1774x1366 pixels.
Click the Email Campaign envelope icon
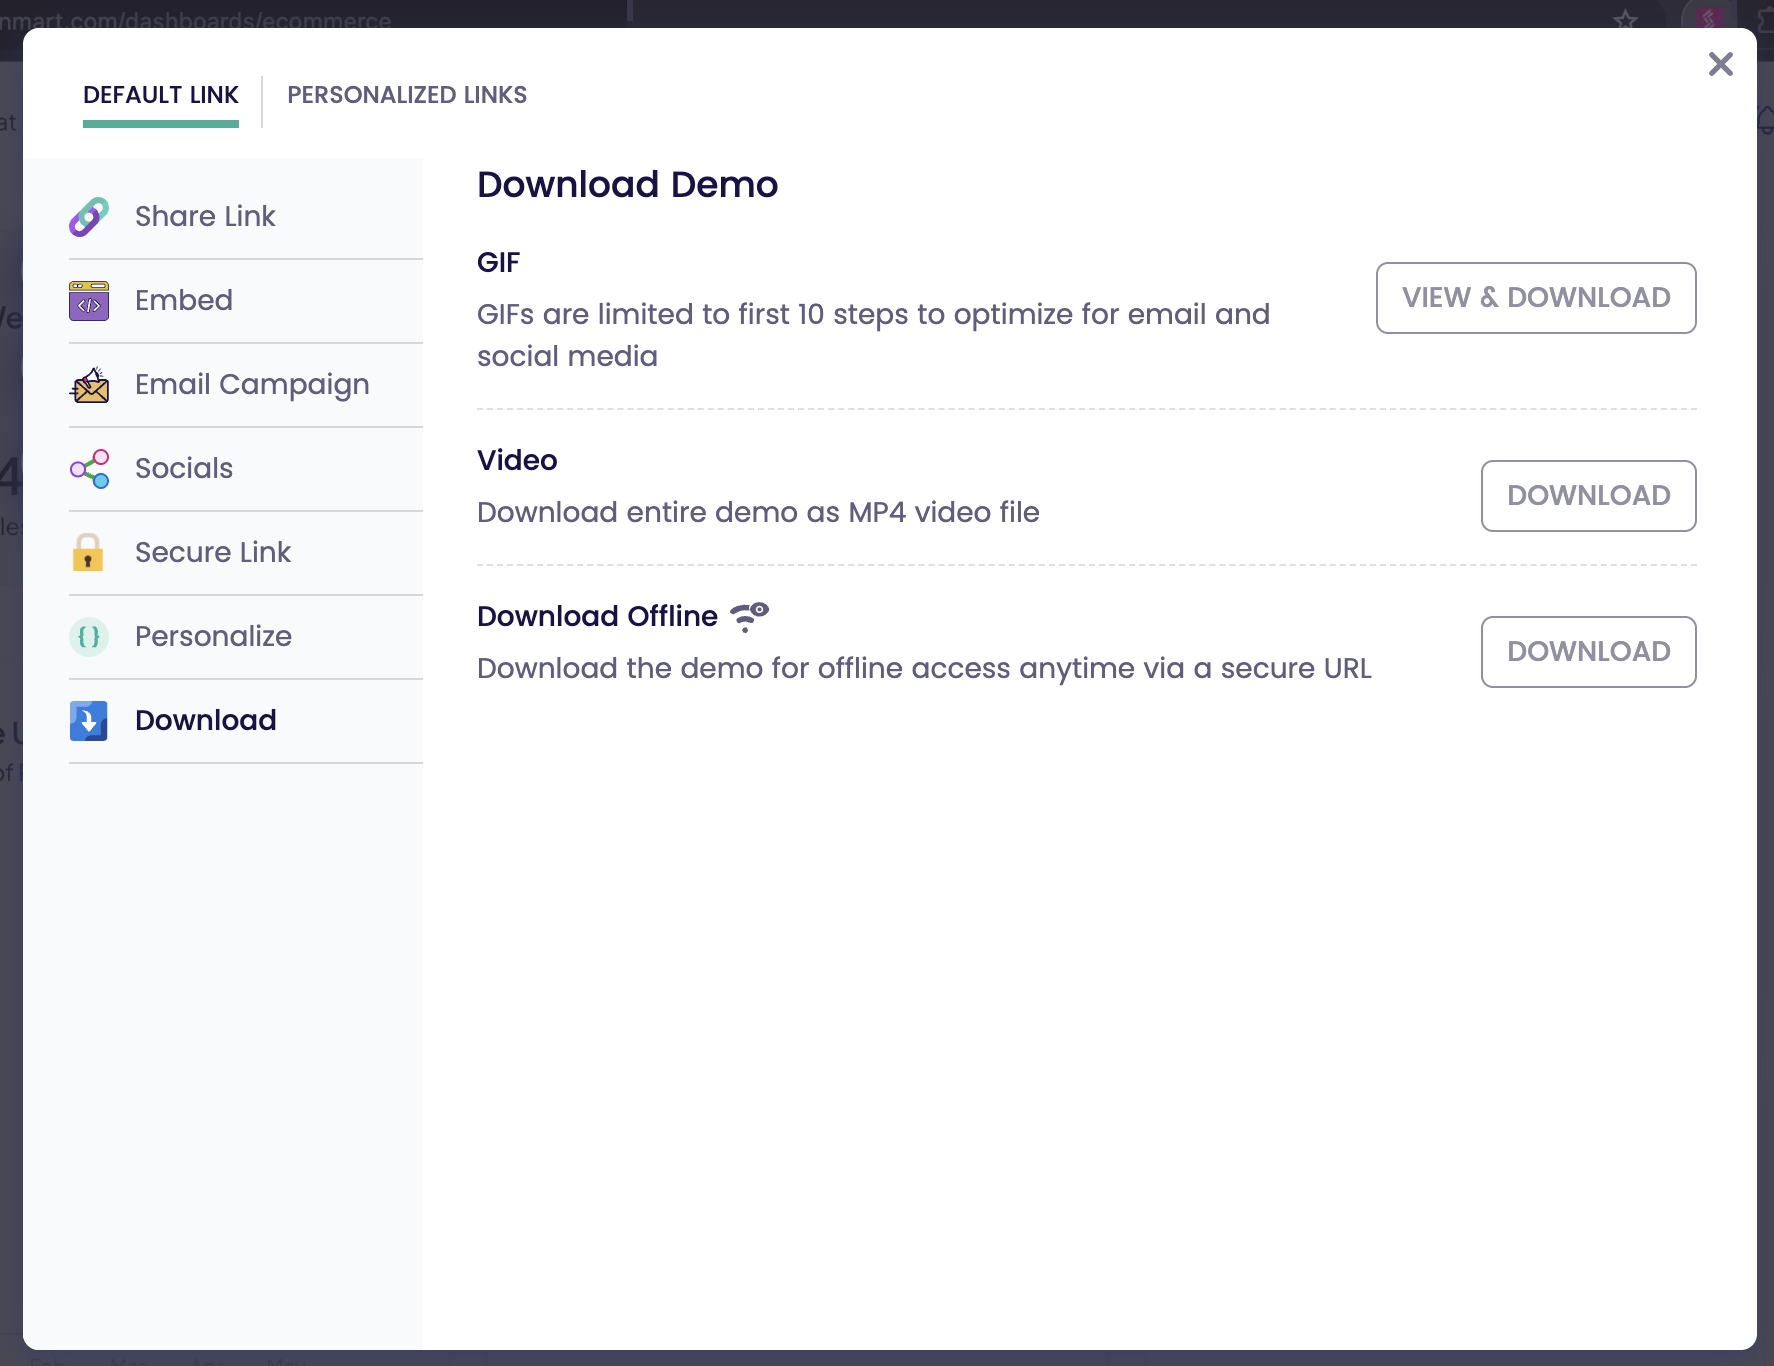89,385
